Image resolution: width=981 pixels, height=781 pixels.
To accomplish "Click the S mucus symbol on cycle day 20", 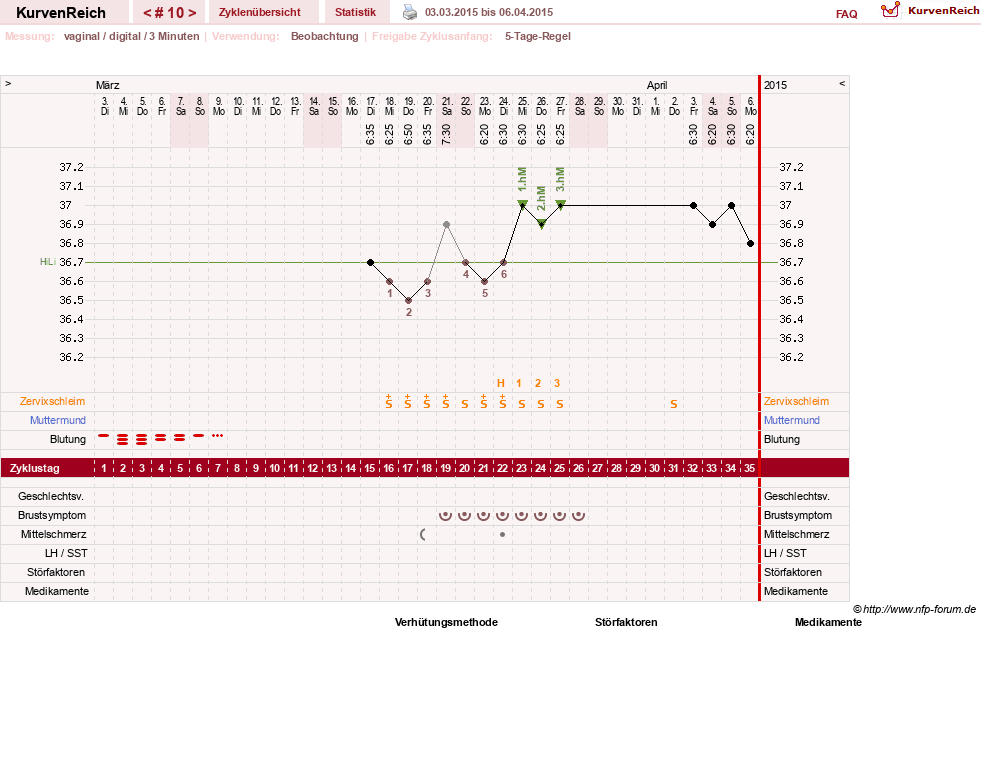I will [465, 404].
